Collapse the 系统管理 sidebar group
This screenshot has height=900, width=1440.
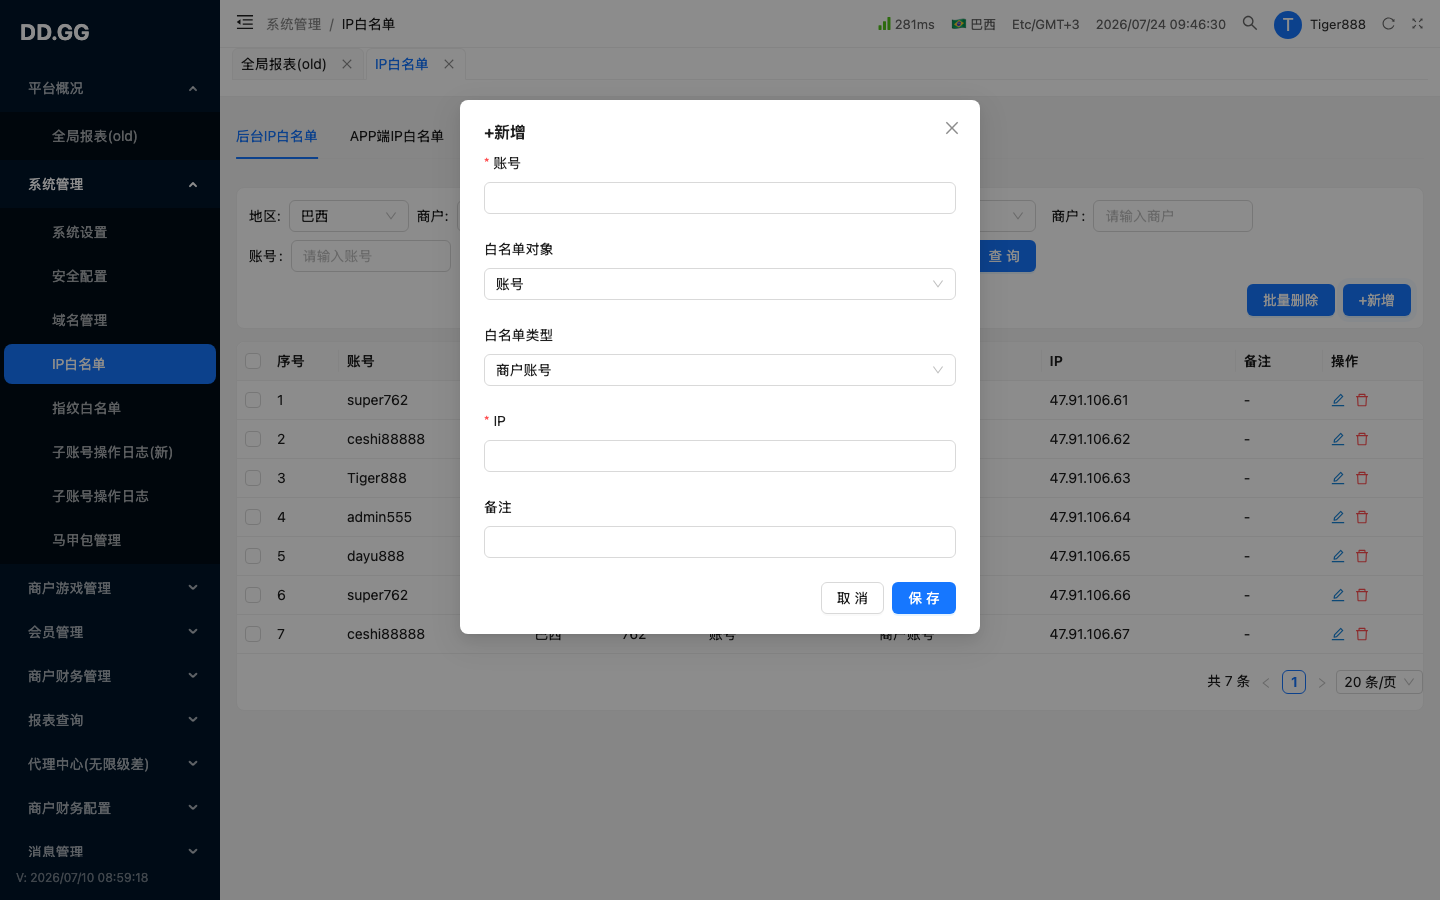pos(110,184)
